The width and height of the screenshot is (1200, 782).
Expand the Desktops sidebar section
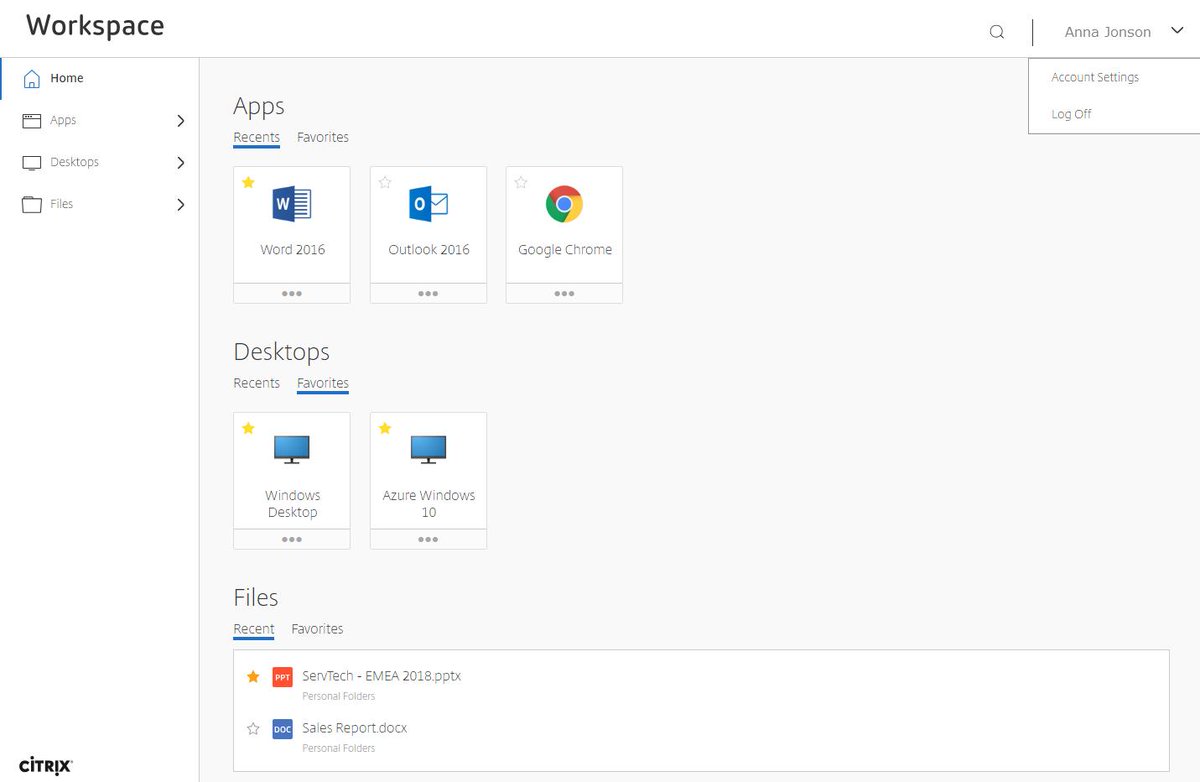pyautogui.click(x=181, y=162)
